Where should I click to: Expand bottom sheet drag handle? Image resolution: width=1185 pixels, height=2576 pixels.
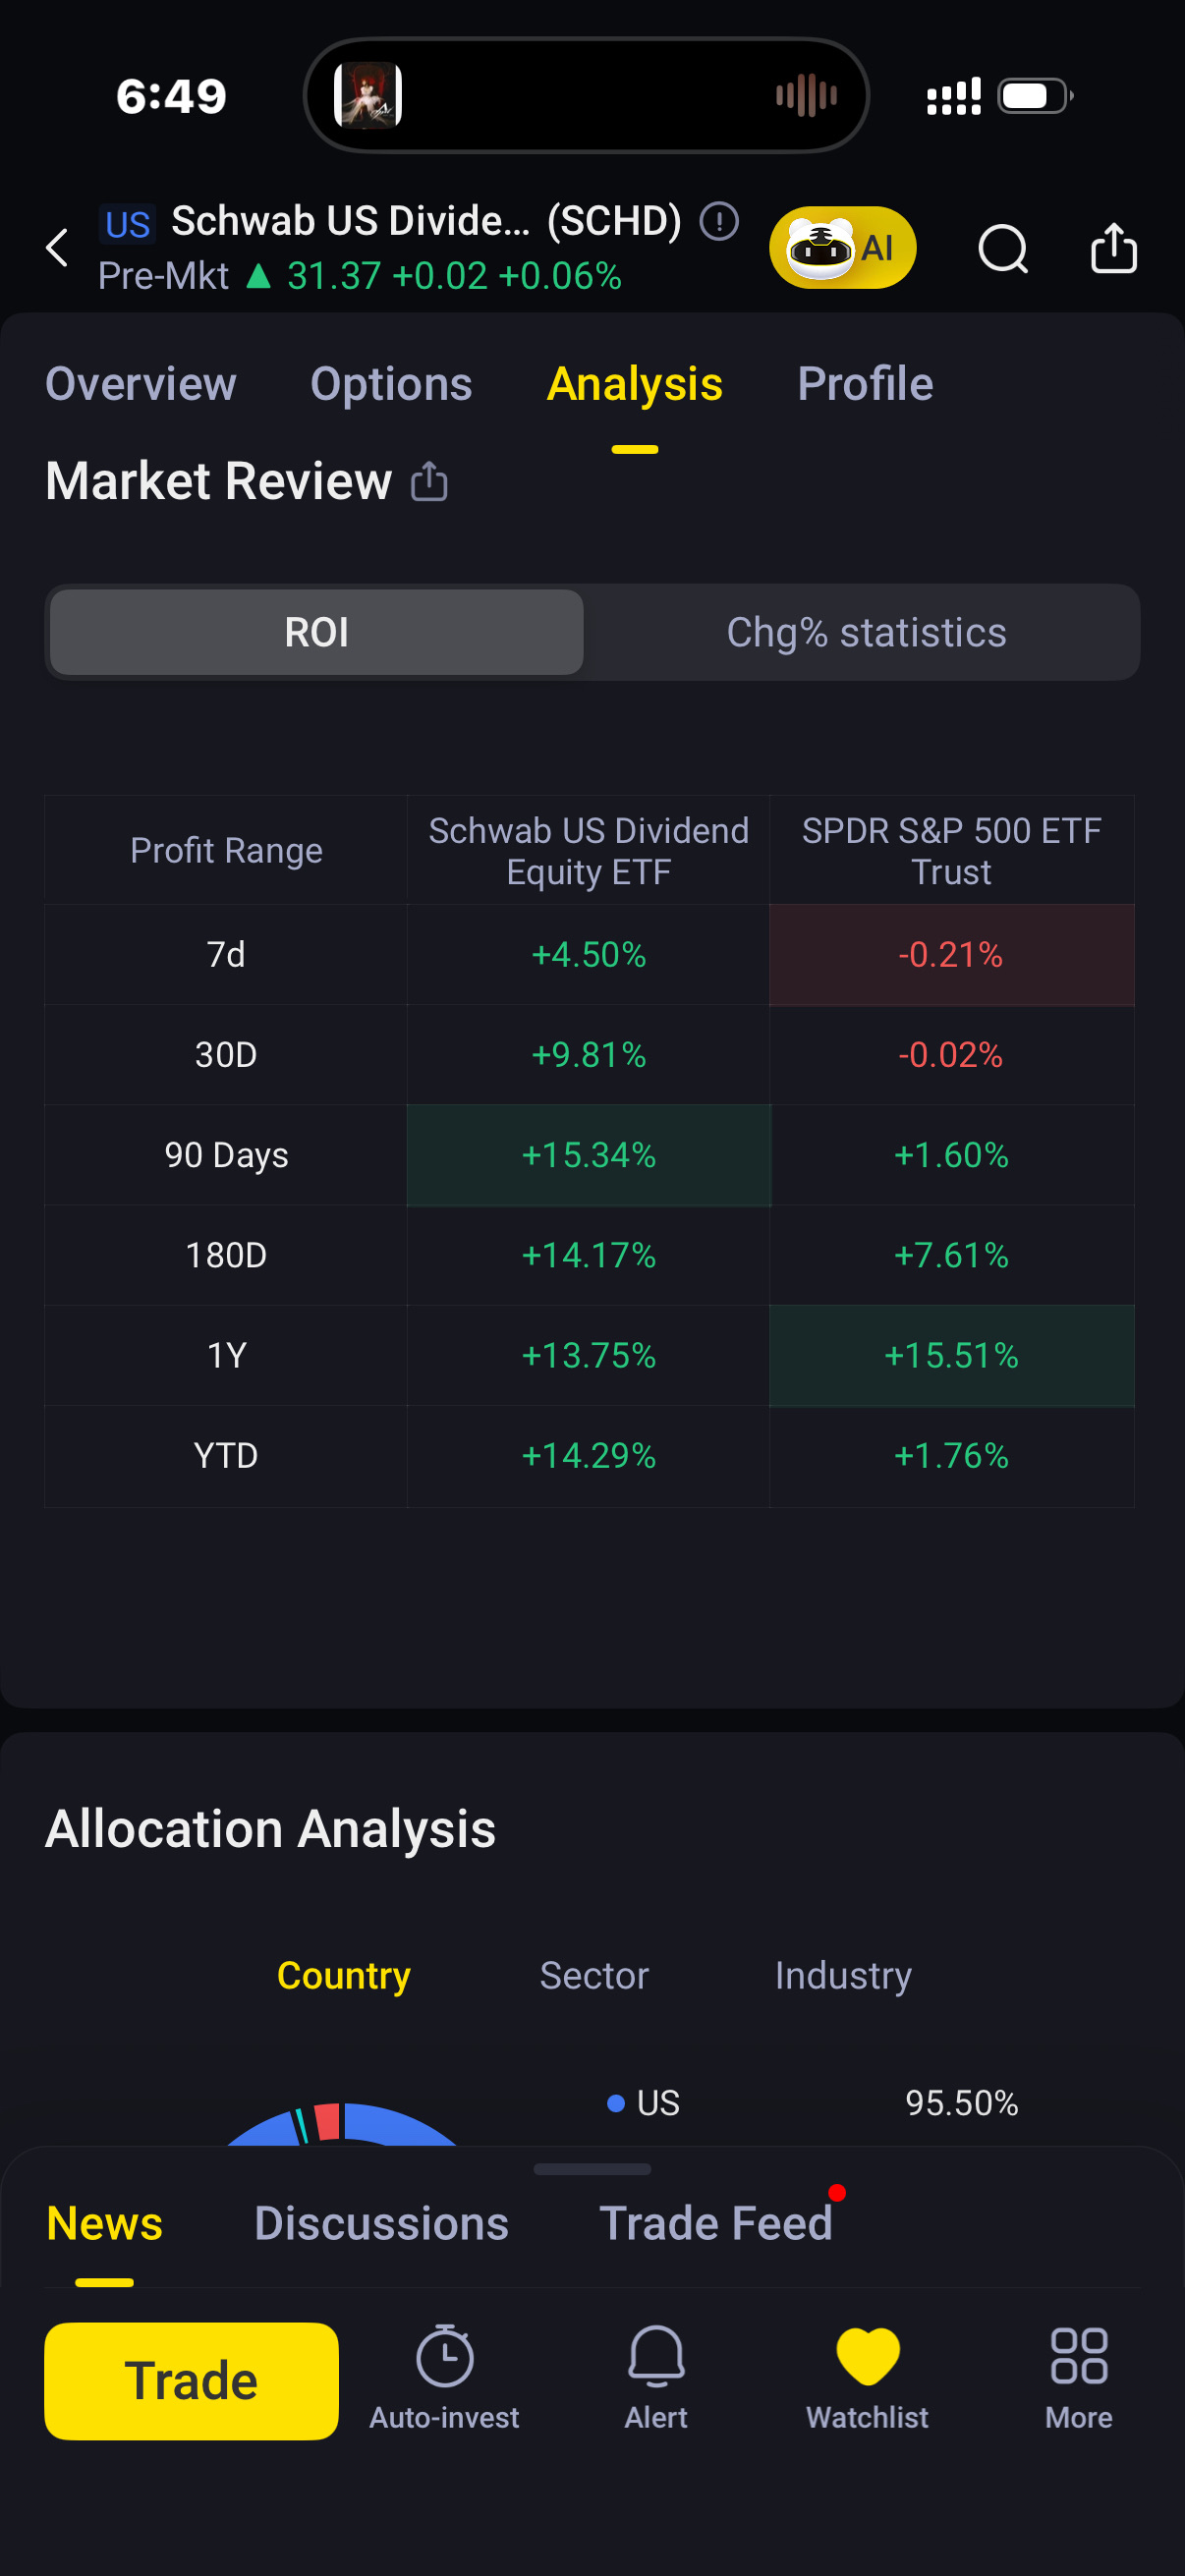[x=592, y=2169]
